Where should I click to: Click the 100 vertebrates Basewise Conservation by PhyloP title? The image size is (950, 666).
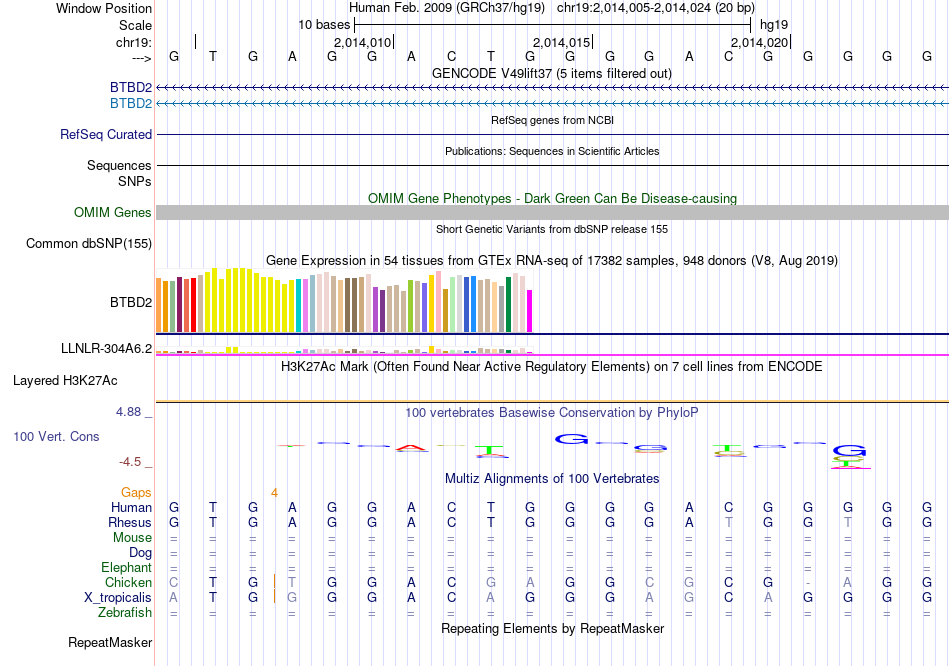click(x=552, y=412)
